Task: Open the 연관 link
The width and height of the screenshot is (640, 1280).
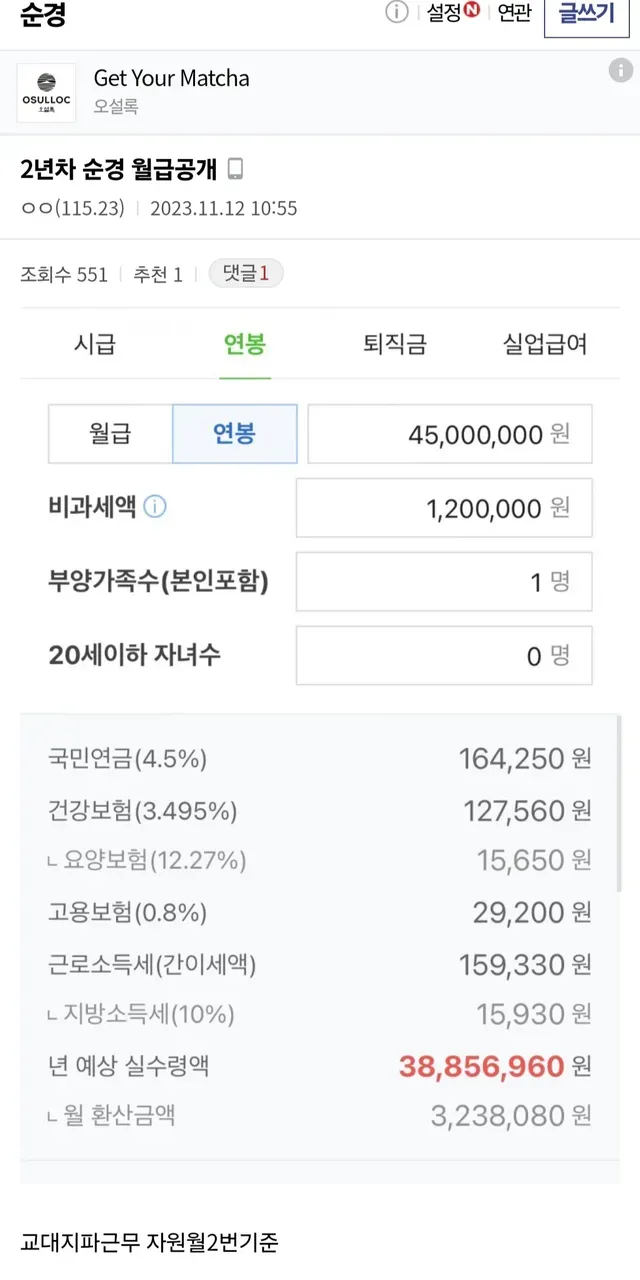Action: (514, 13)
